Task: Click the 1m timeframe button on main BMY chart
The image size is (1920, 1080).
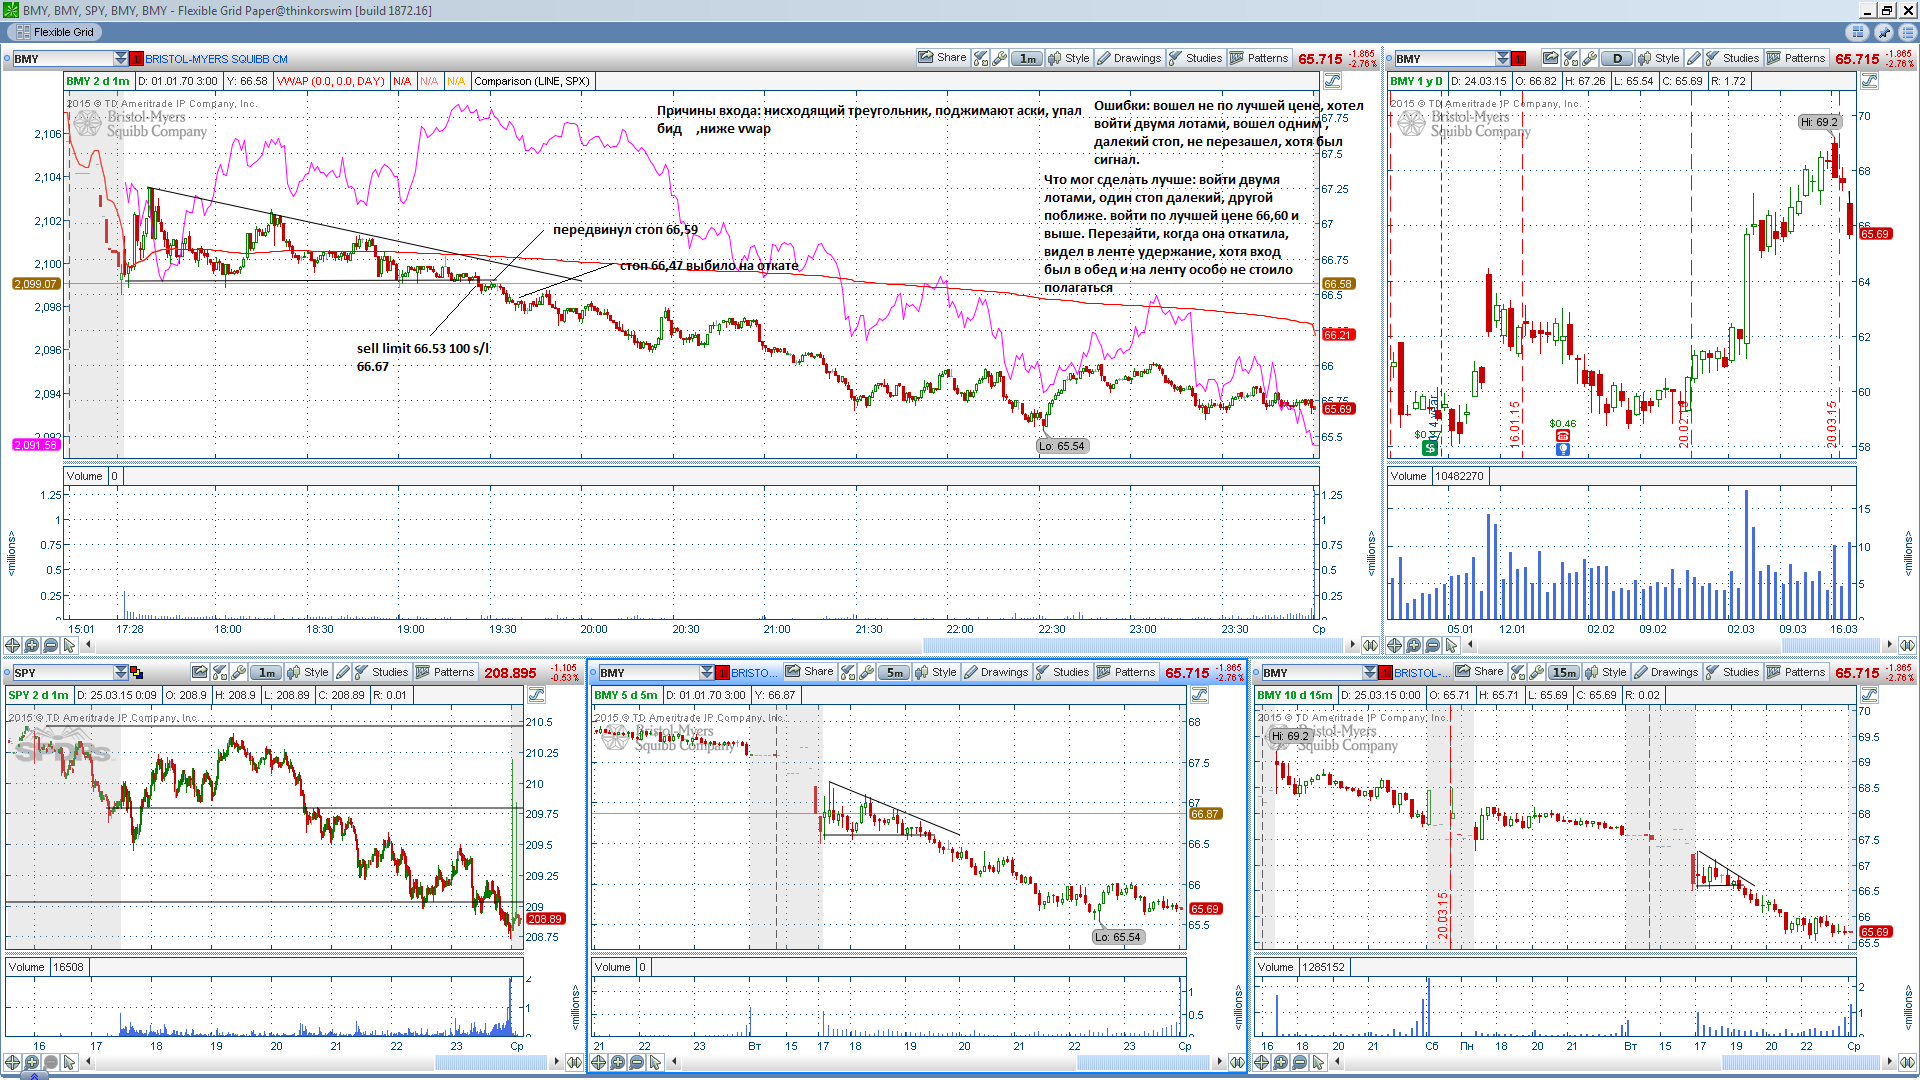Action: point(1027,58)
